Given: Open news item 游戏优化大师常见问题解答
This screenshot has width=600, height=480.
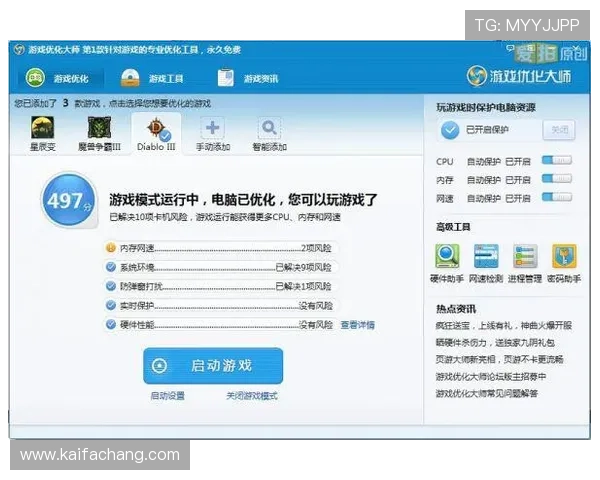Looking at the screenshot, I should tap(487, 393).
